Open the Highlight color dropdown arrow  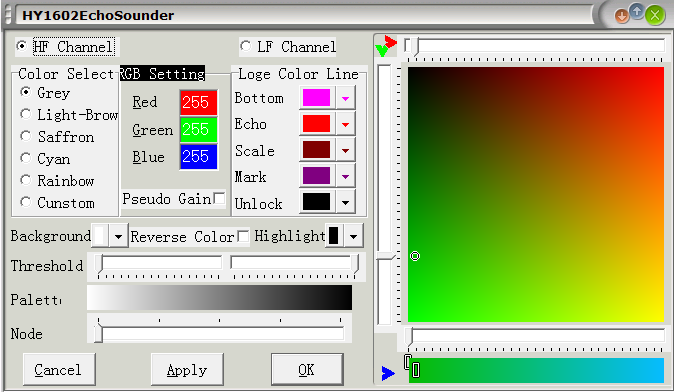353,236
